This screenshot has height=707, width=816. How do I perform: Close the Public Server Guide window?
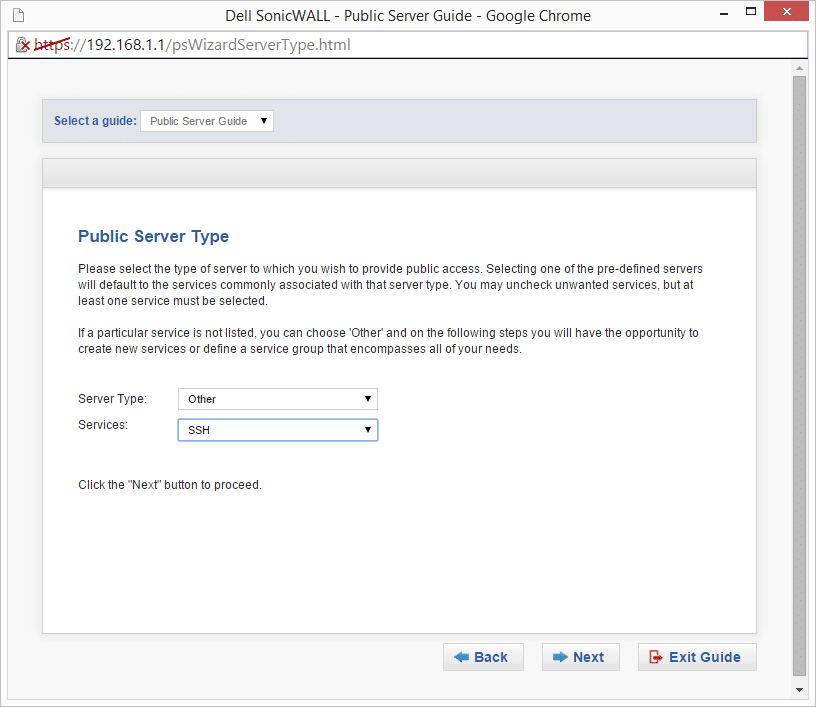pyautogui.click(x=786, y=11)
